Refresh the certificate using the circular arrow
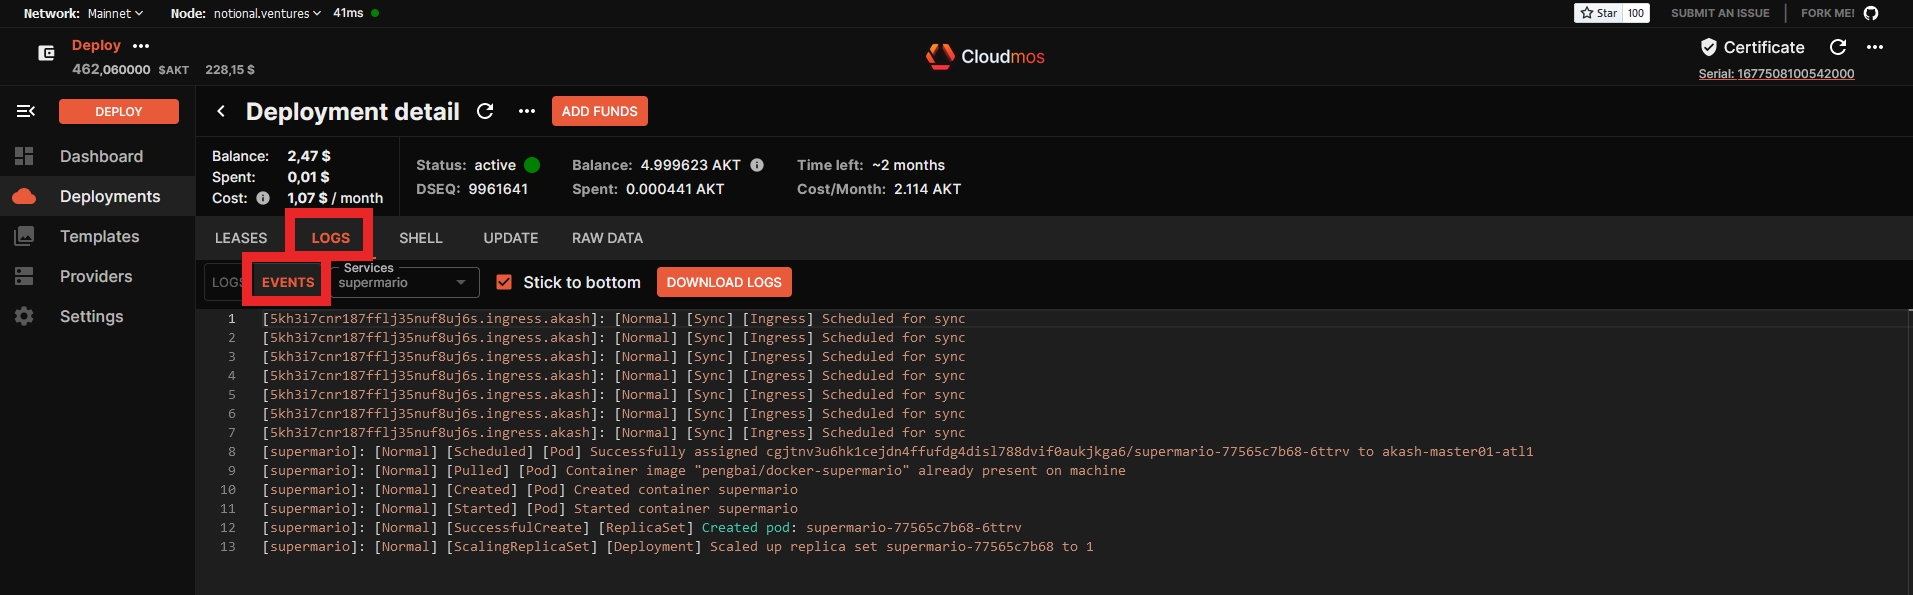This screenshot has height=595, width=1913. [1838, 47]
